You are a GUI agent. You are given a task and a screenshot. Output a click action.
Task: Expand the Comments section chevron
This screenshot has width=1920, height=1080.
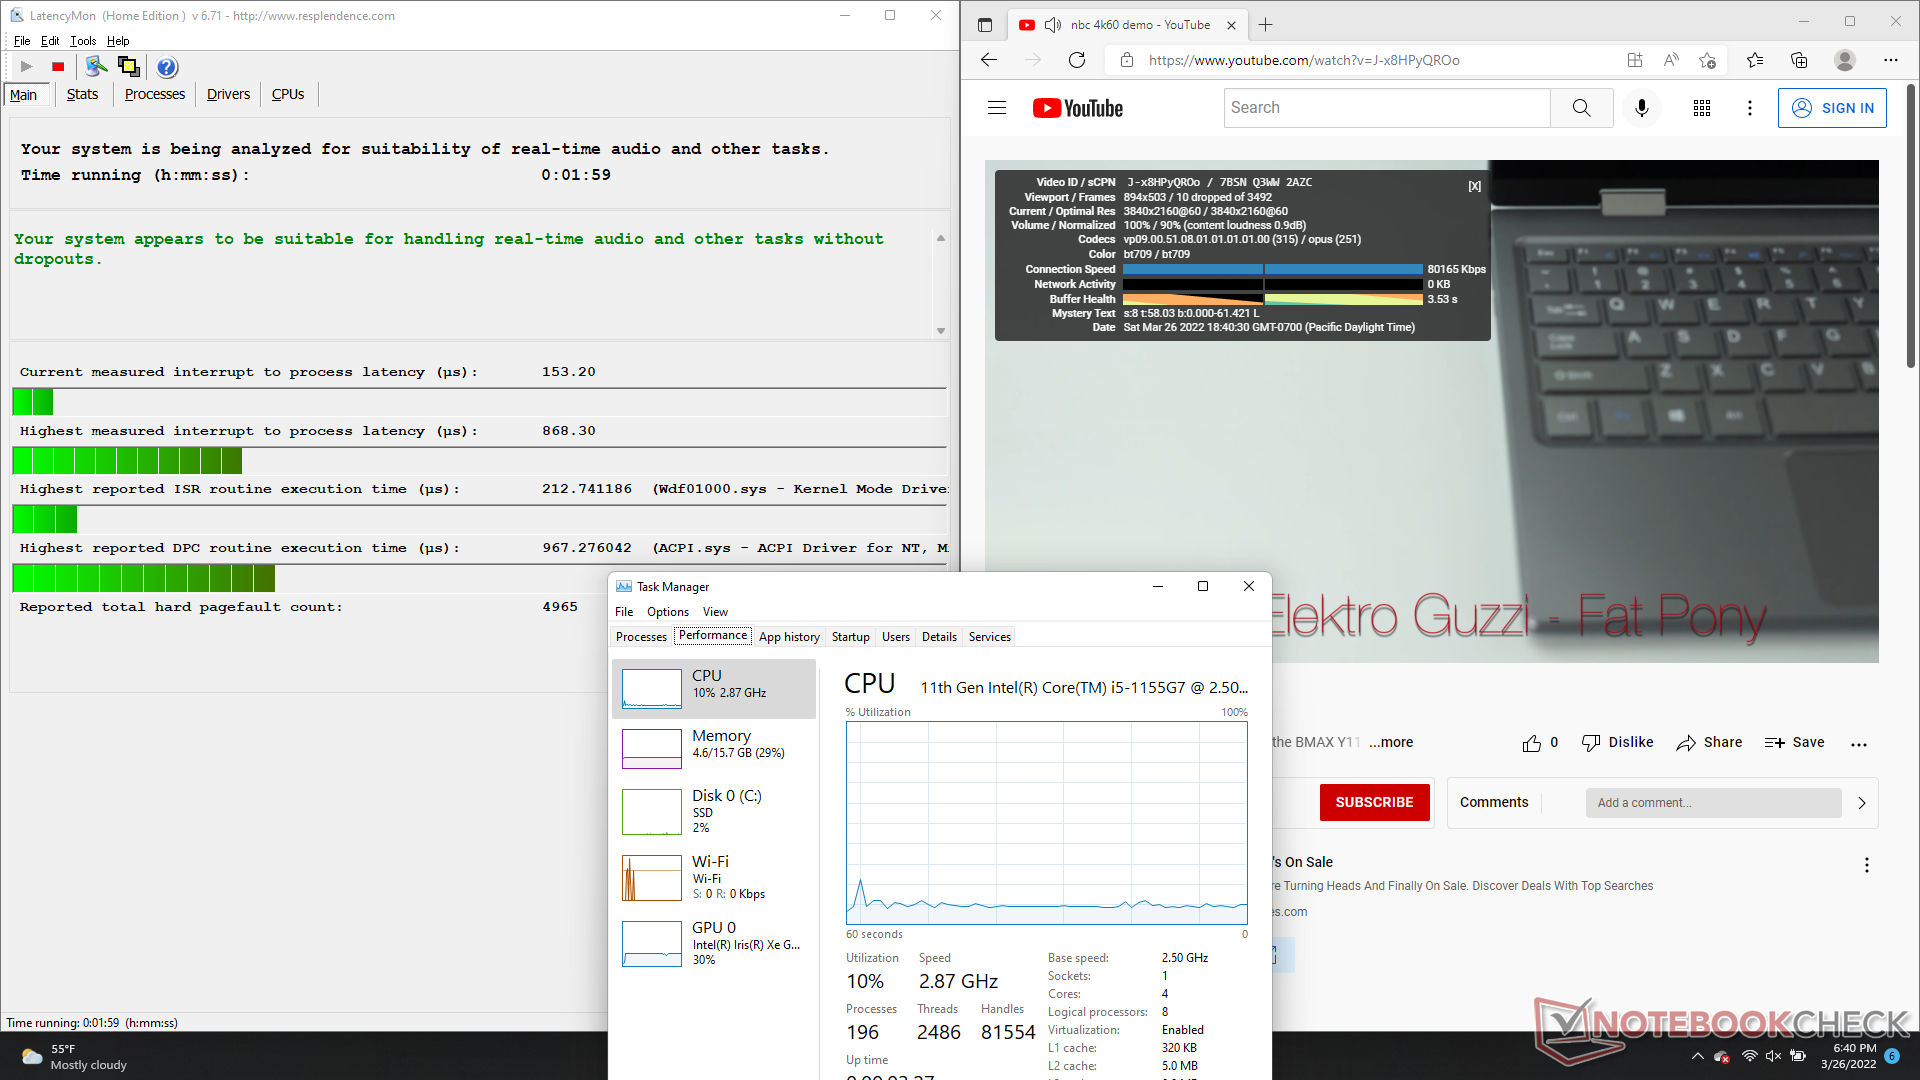1861,803
